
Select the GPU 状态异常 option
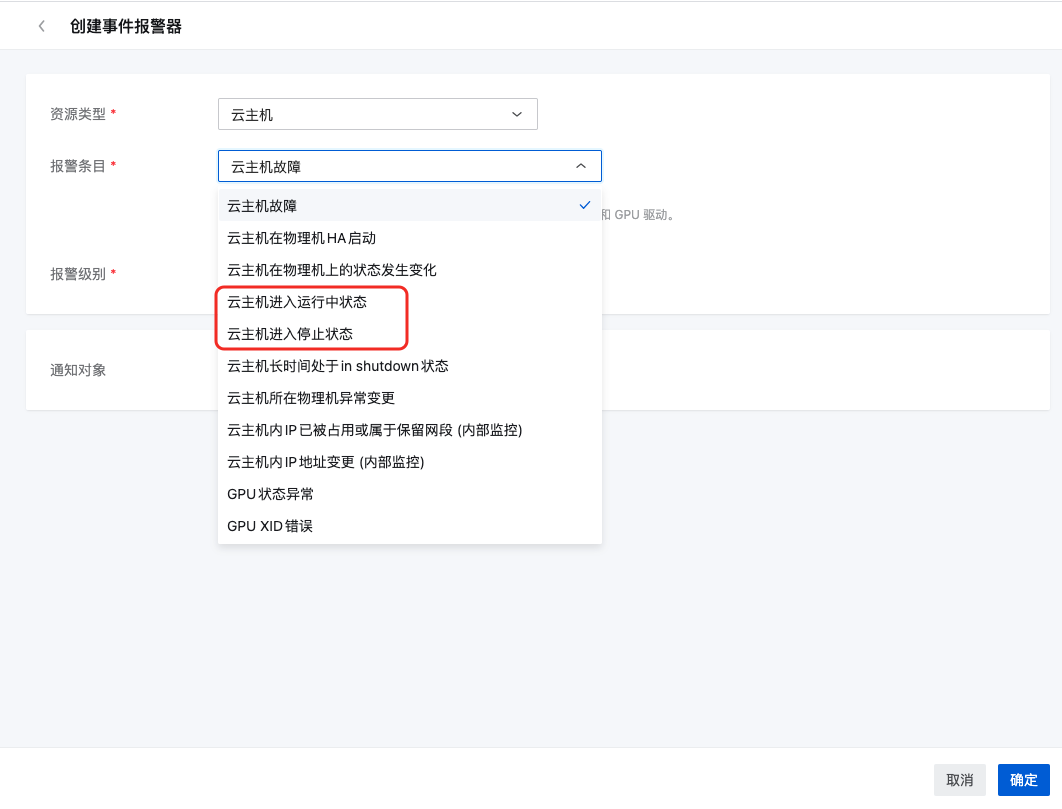click(410, 494)
